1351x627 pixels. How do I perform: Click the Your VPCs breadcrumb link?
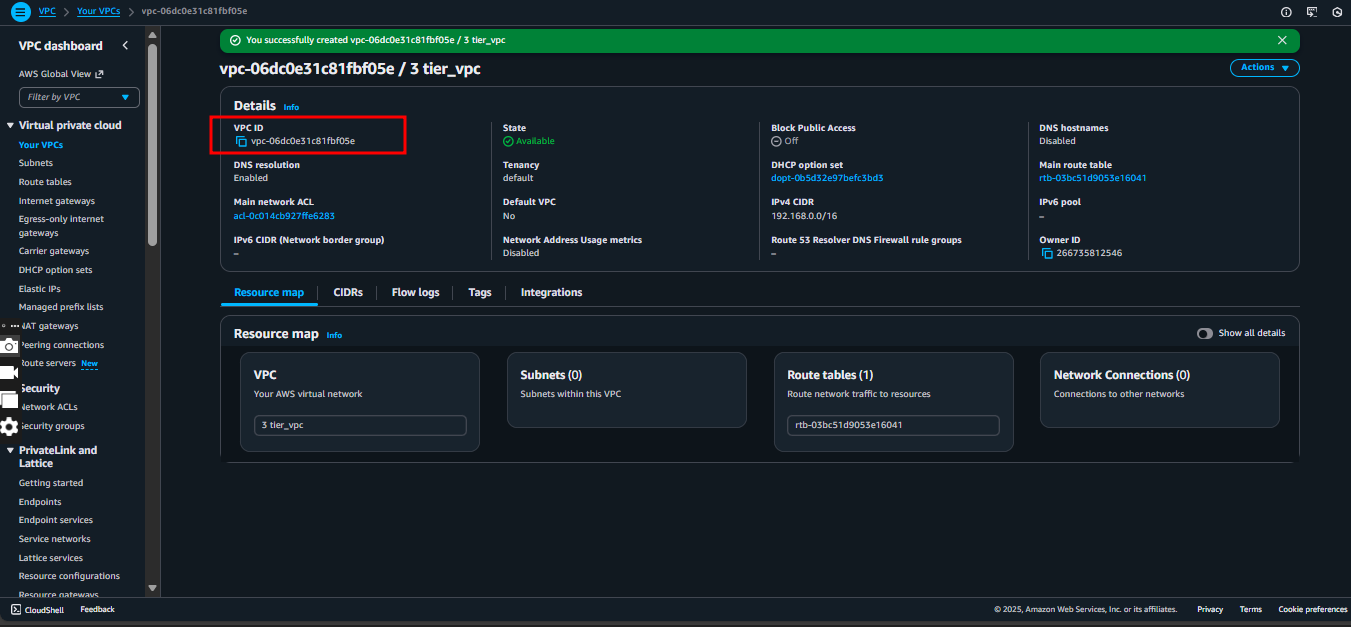98,11
